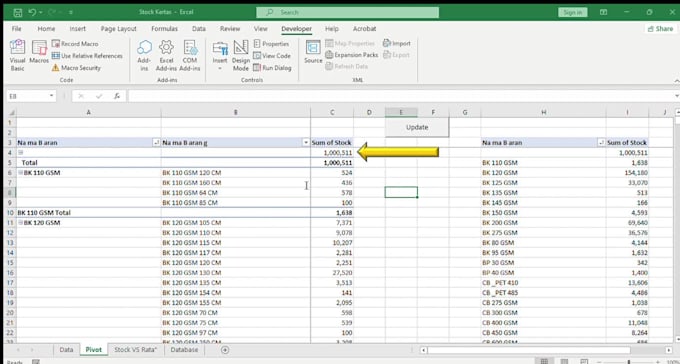Adjust the zoom slider

(628, 361)
